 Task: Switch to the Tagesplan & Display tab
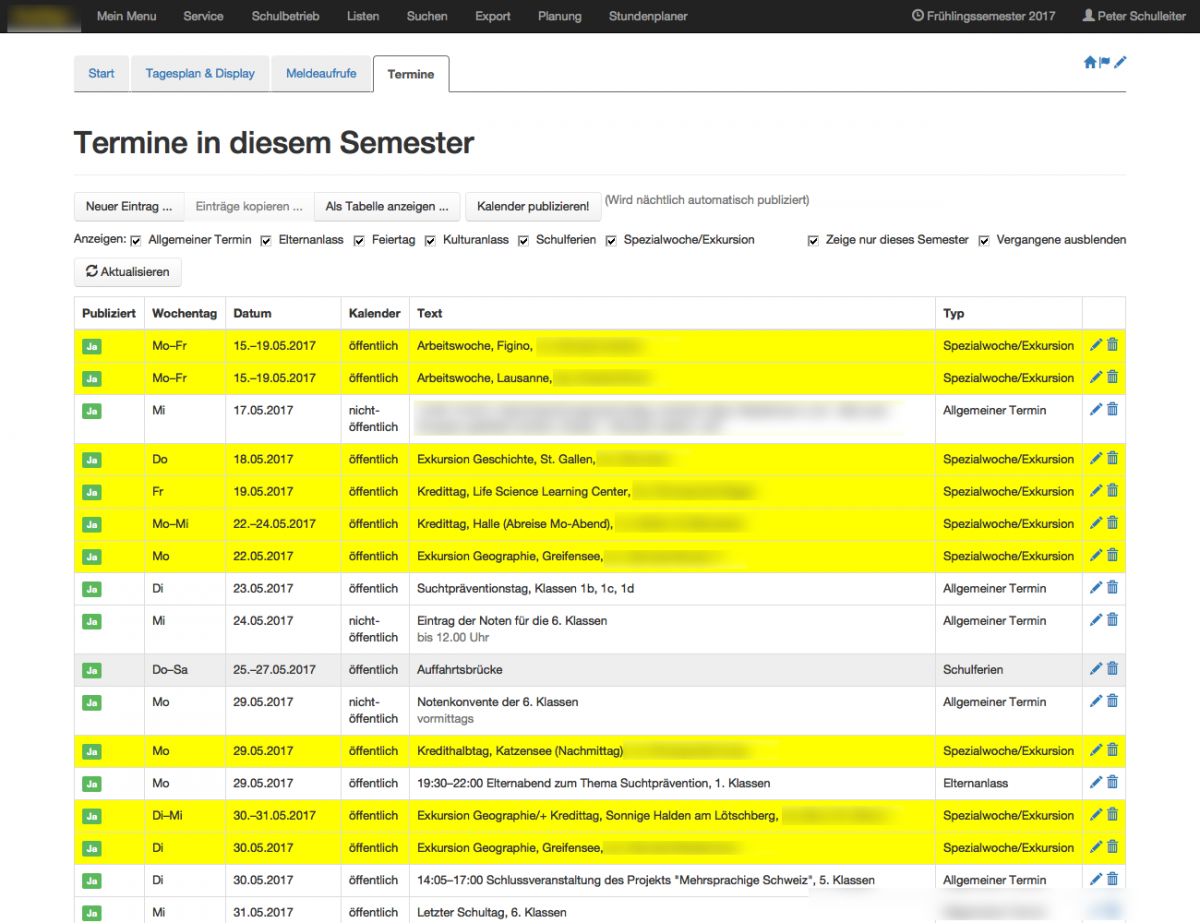click(200, 73)
